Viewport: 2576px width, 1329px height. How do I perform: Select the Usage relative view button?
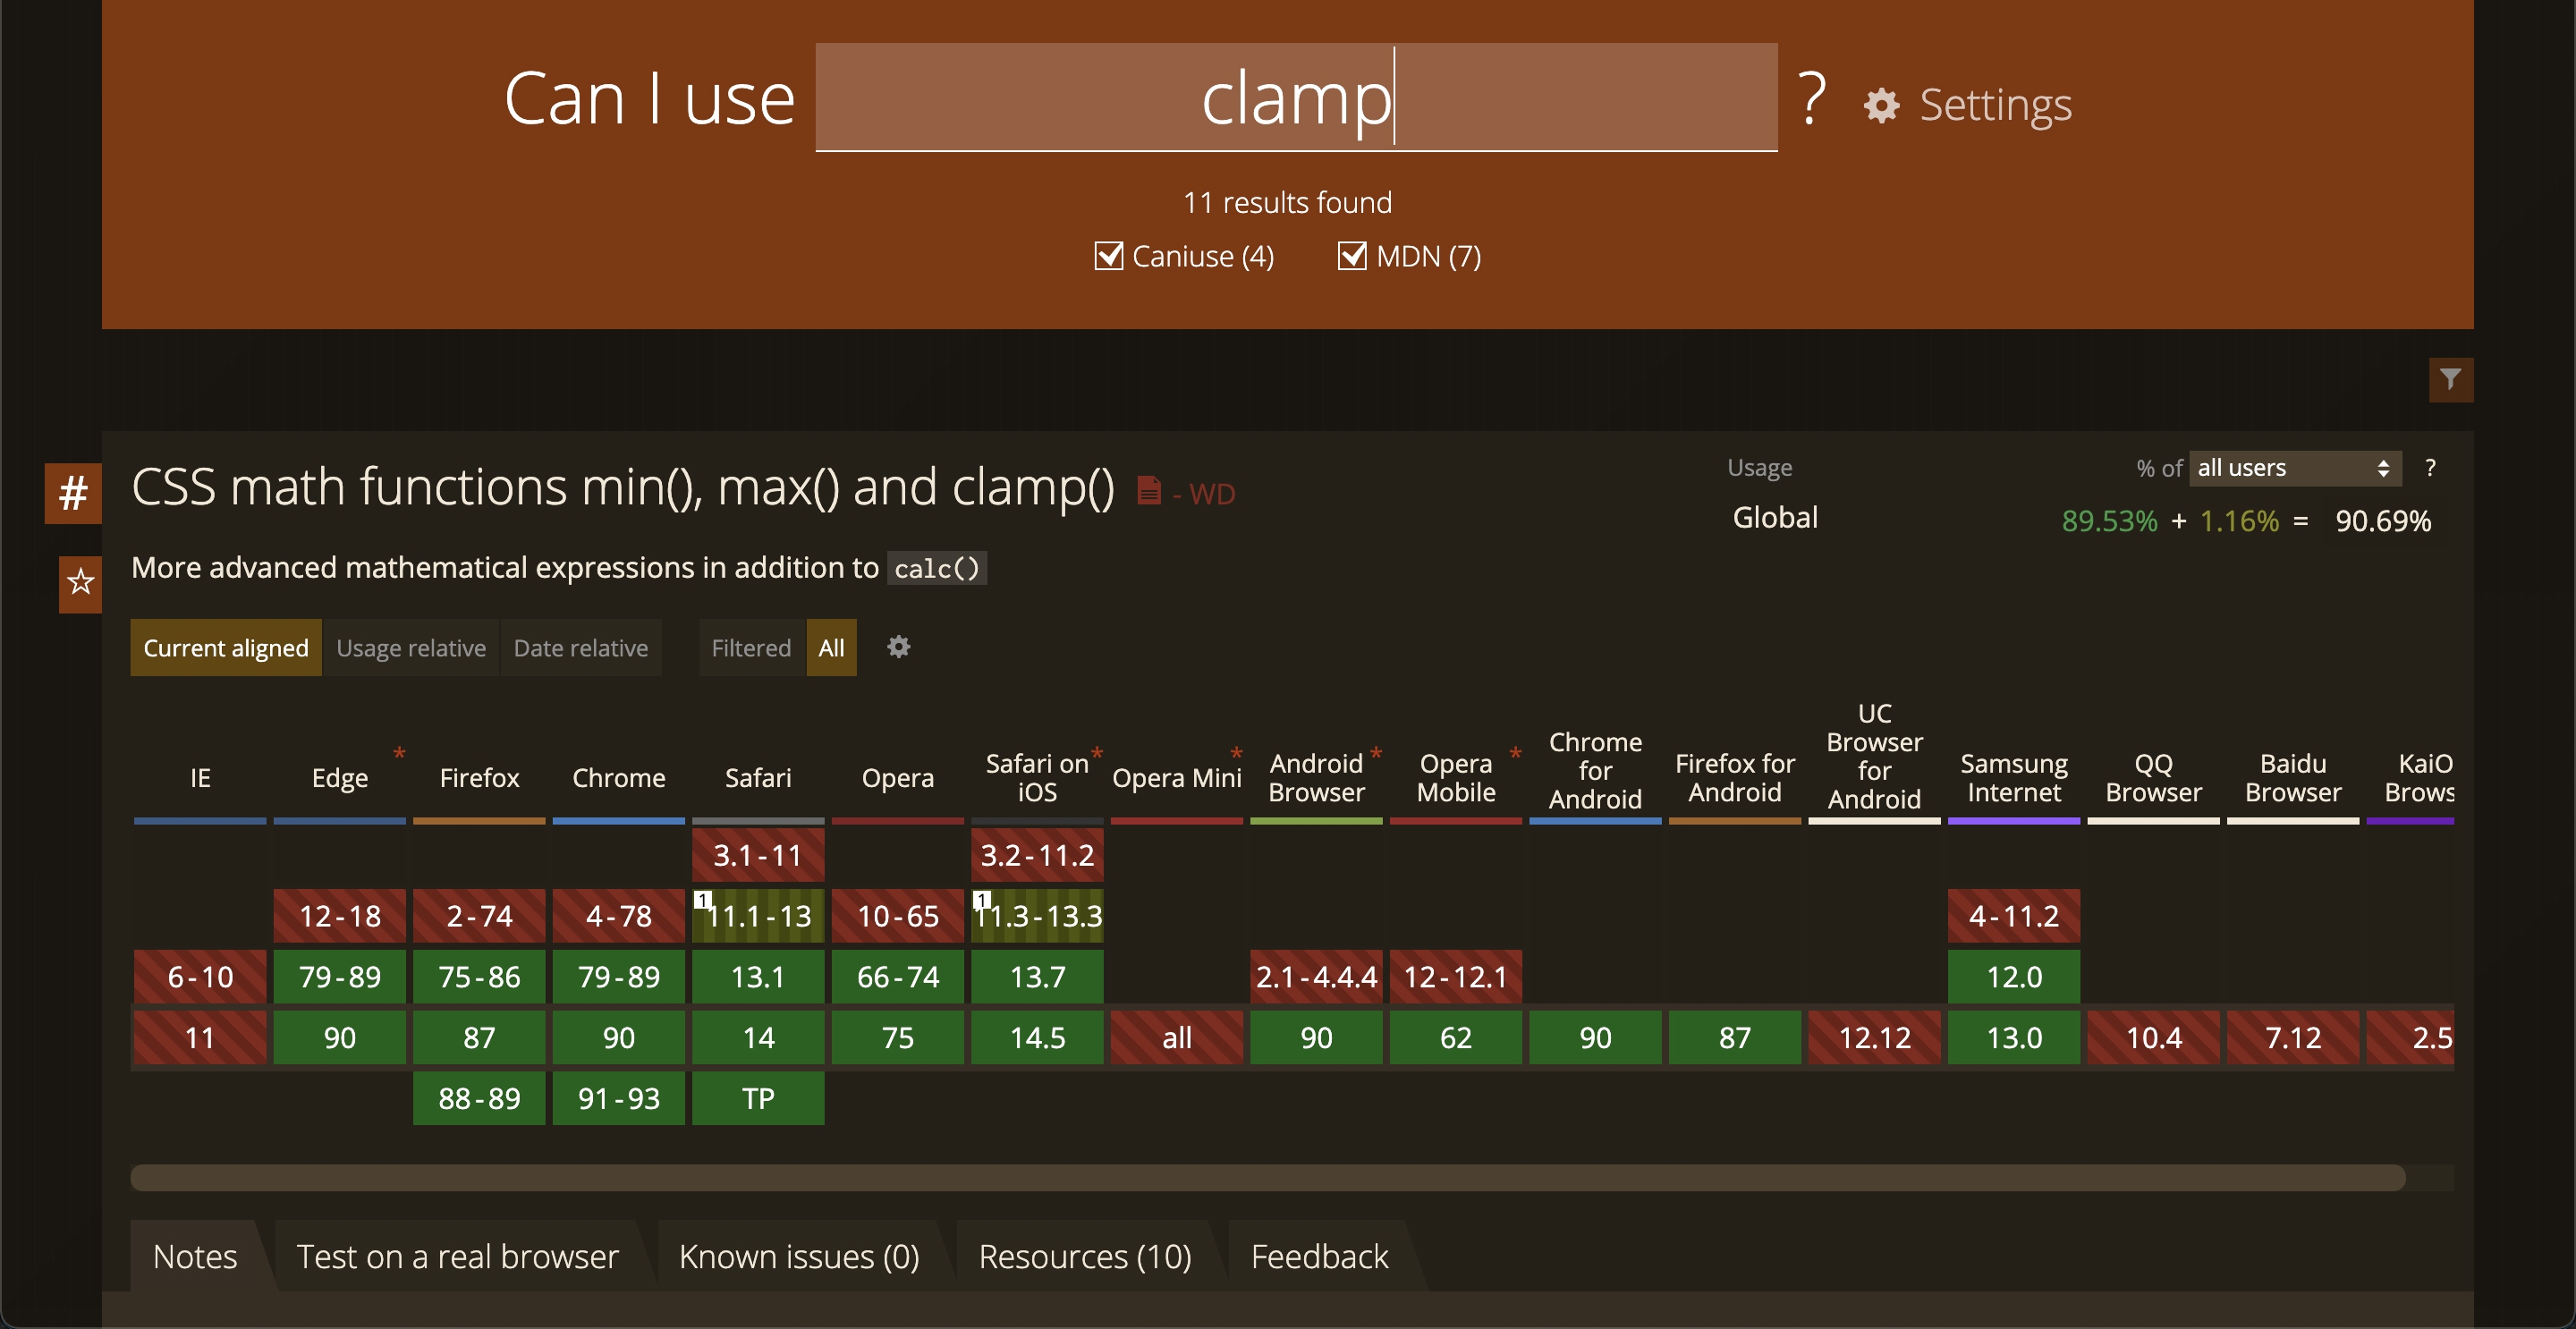tap(411, 648)
